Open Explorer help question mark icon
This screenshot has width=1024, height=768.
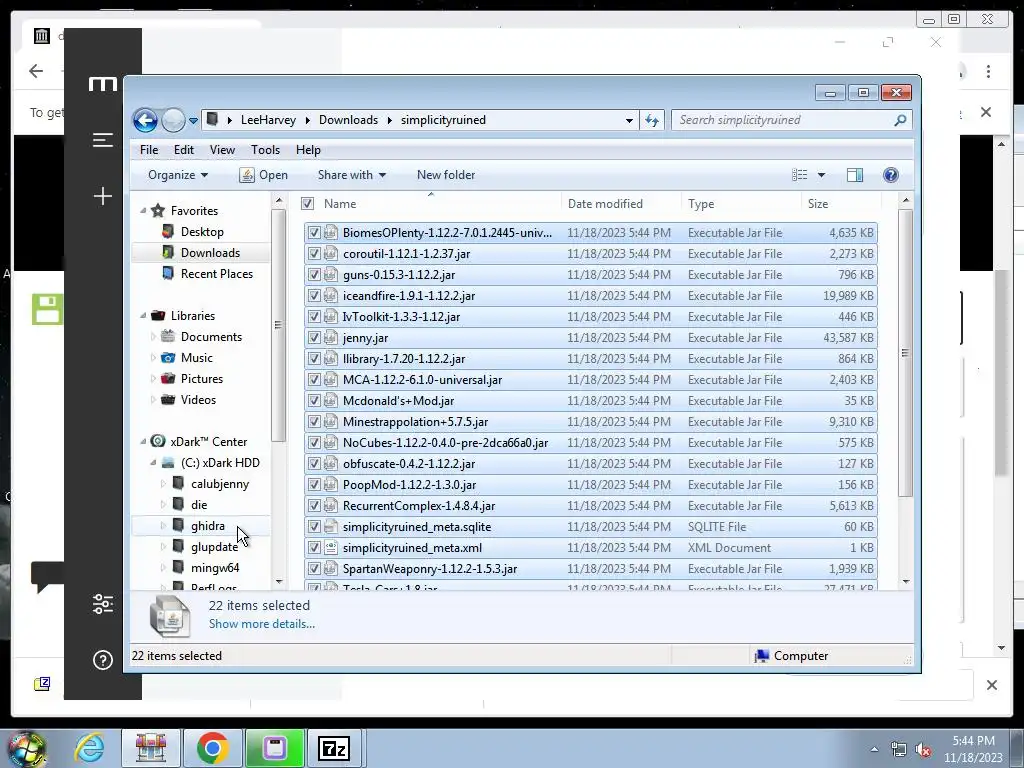pos(891,175)
